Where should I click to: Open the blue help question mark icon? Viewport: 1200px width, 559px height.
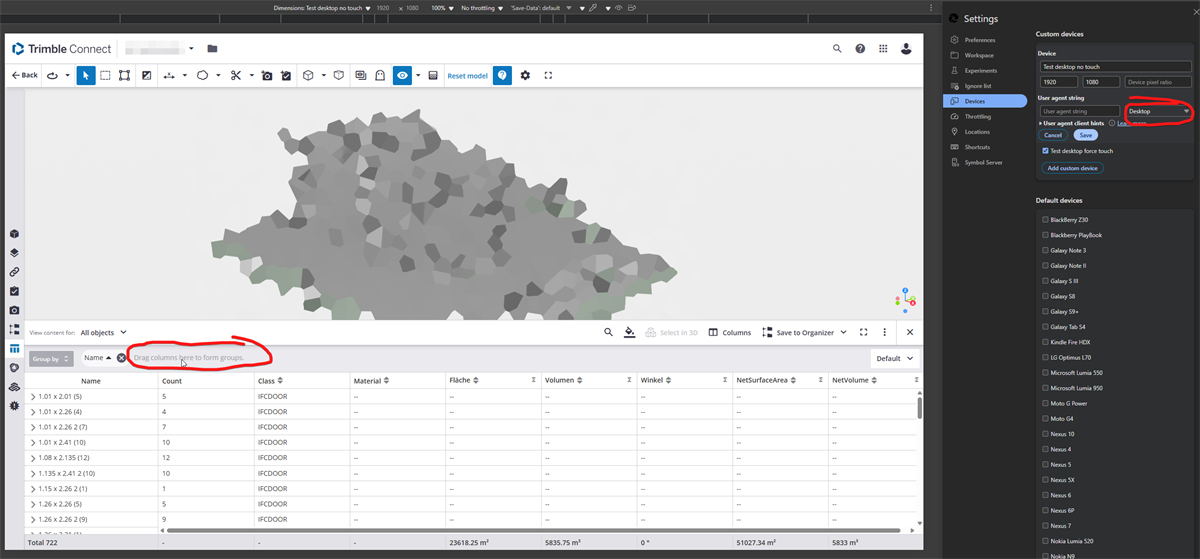pos(502,75)
